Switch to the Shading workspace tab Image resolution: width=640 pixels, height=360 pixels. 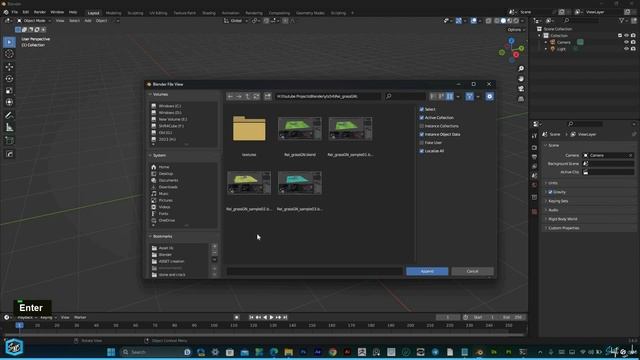tap(209, 13)
